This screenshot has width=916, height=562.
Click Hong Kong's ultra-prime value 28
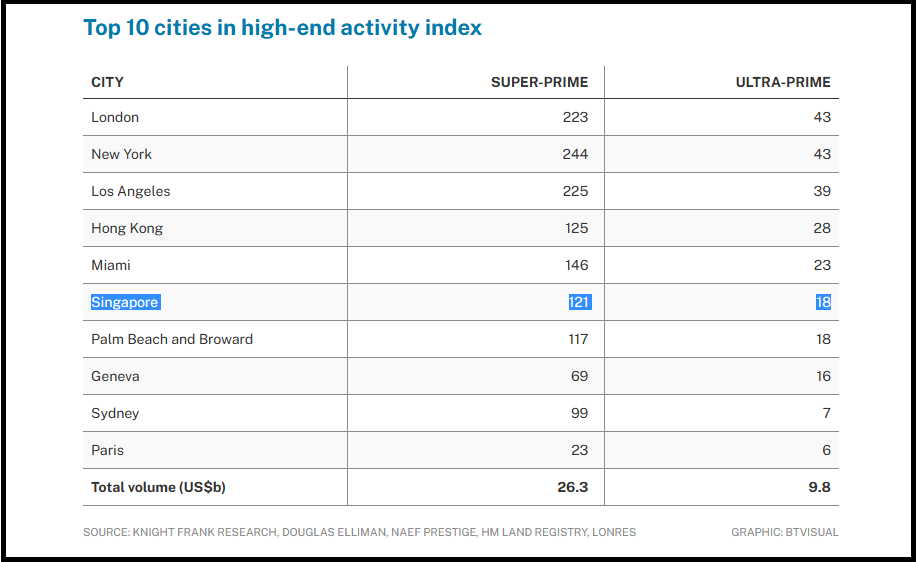pyautogui.click(x=821, y=228)
